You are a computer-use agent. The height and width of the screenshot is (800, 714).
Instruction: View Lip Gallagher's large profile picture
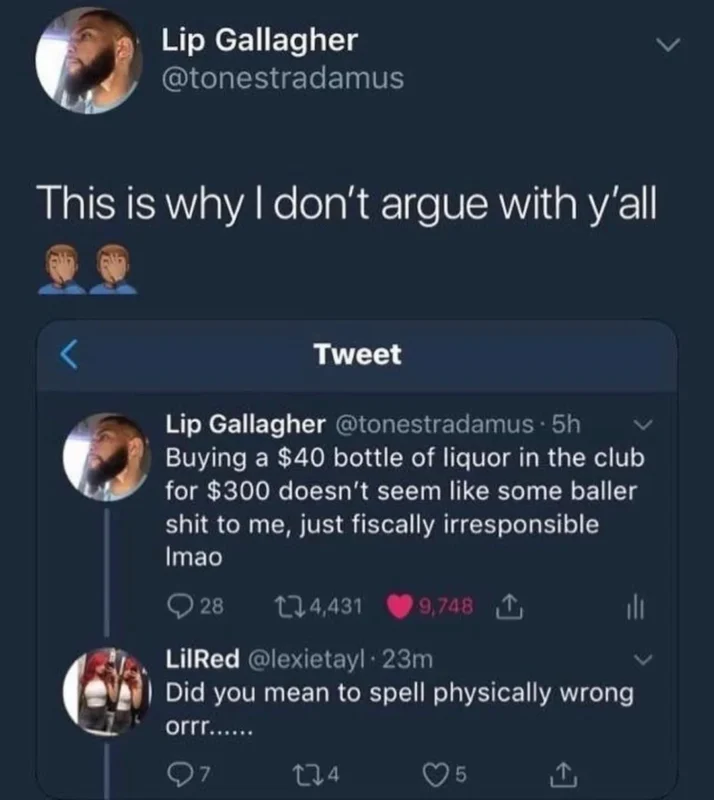click(89, 60)
